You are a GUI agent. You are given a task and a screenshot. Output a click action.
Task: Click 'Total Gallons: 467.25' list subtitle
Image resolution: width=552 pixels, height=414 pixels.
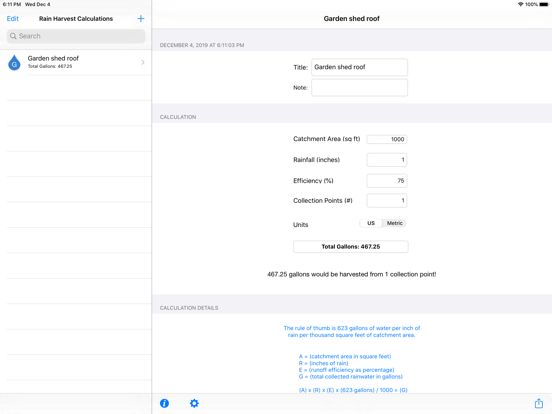[x=50, y=66]
